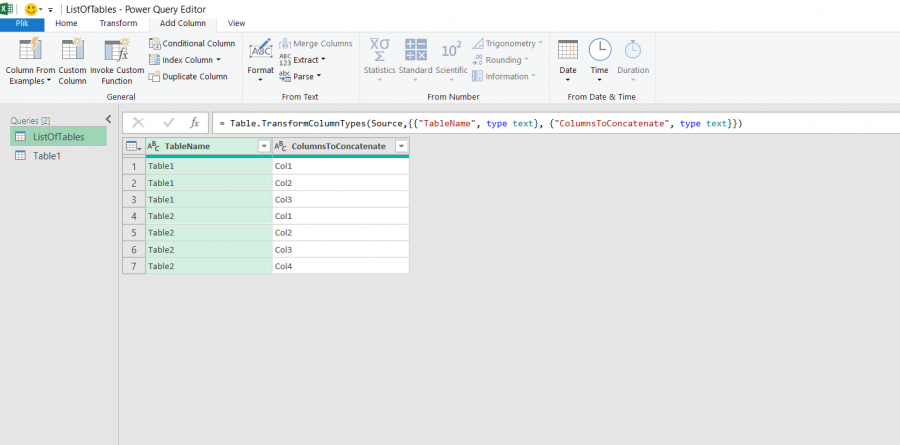The height and width of the screenshot is (445, 900).
Task: Expand Index Column dropdown arrow
Action: 219,60
